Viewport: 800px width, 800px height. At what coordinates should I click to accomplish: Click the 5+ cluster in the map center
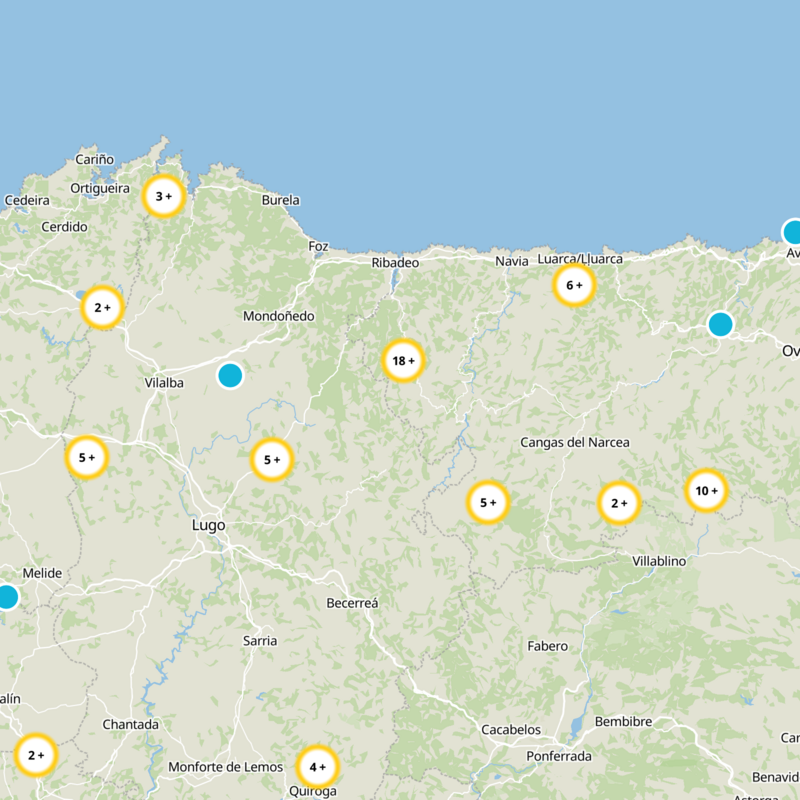coord(489,500)
